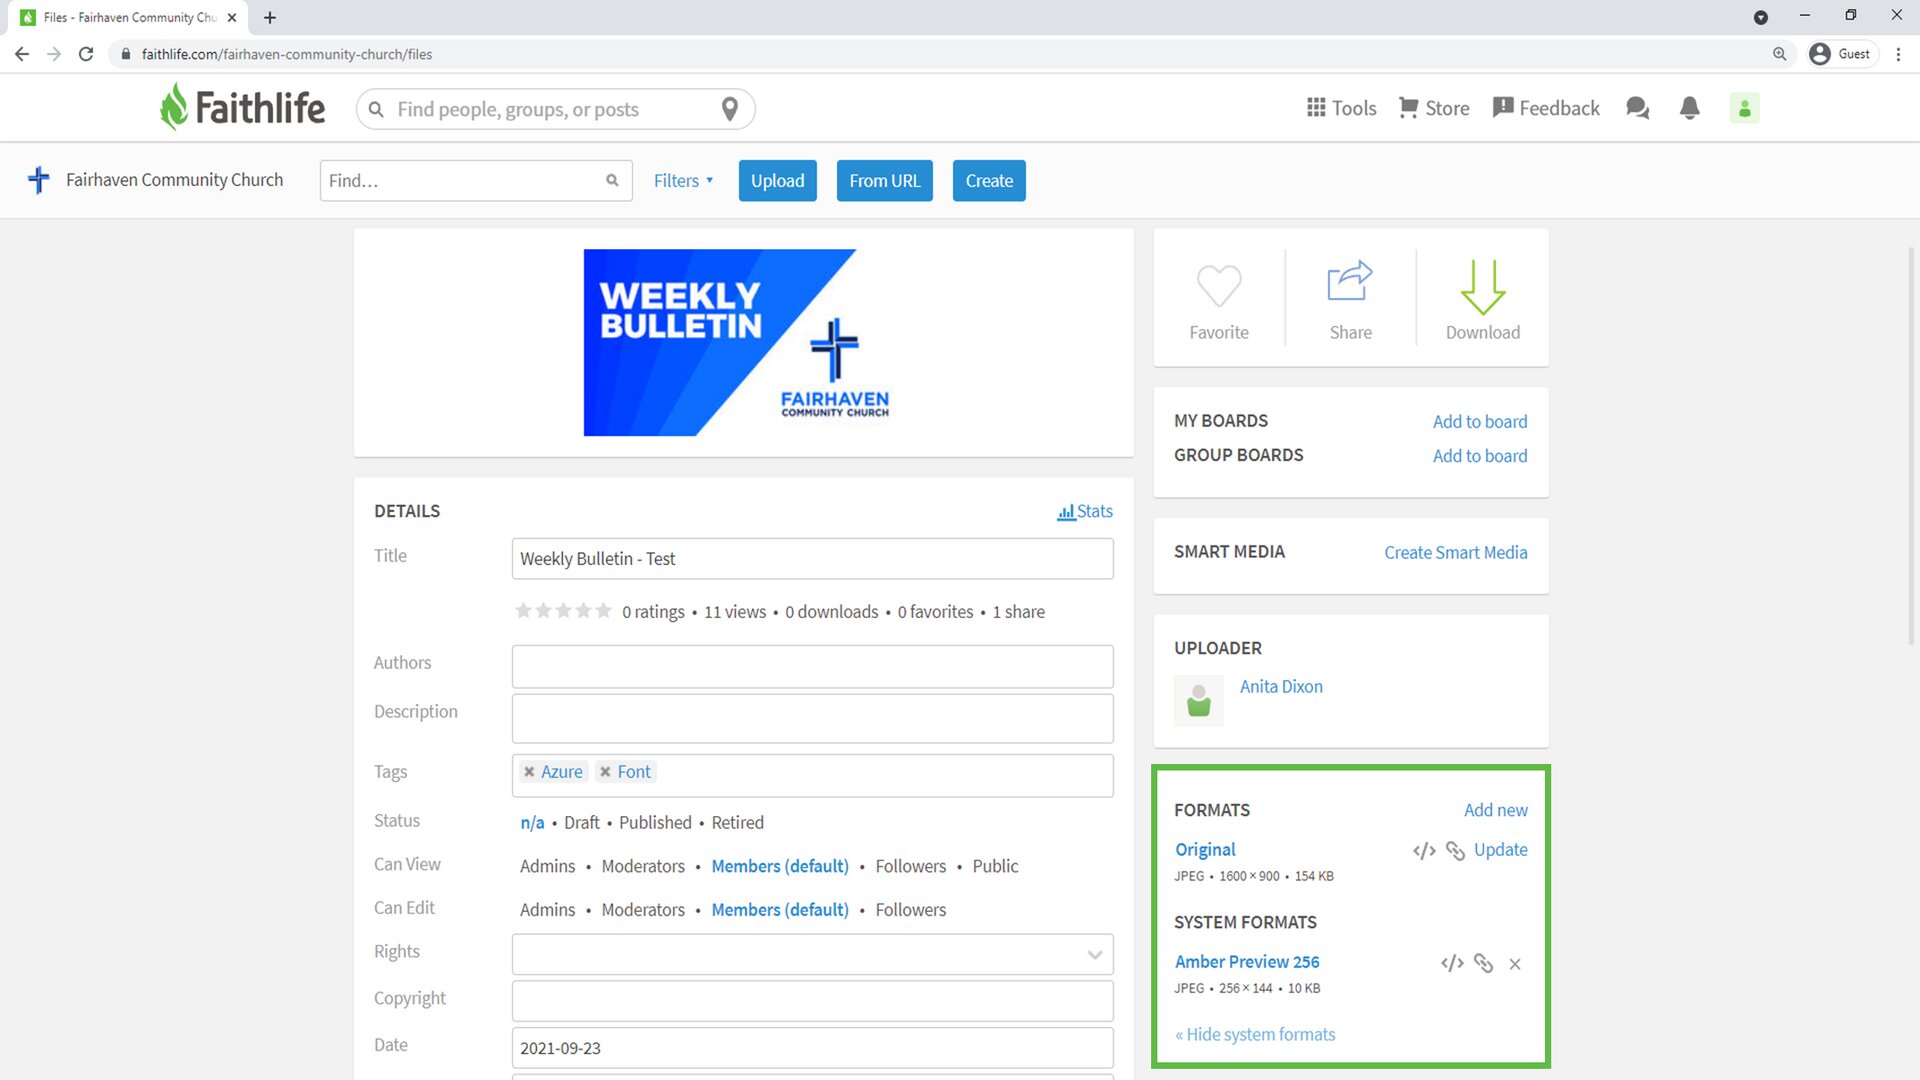
Task: Set Can View to Followers
Action: [910, 866]
